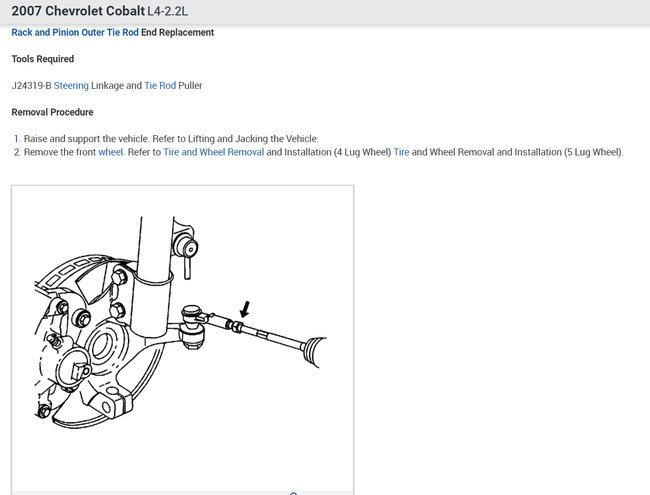Open the blue wheel link in step 2
The width and height of the screenshot is (650, 495).
pyautogui.click(x=111, y=152)
